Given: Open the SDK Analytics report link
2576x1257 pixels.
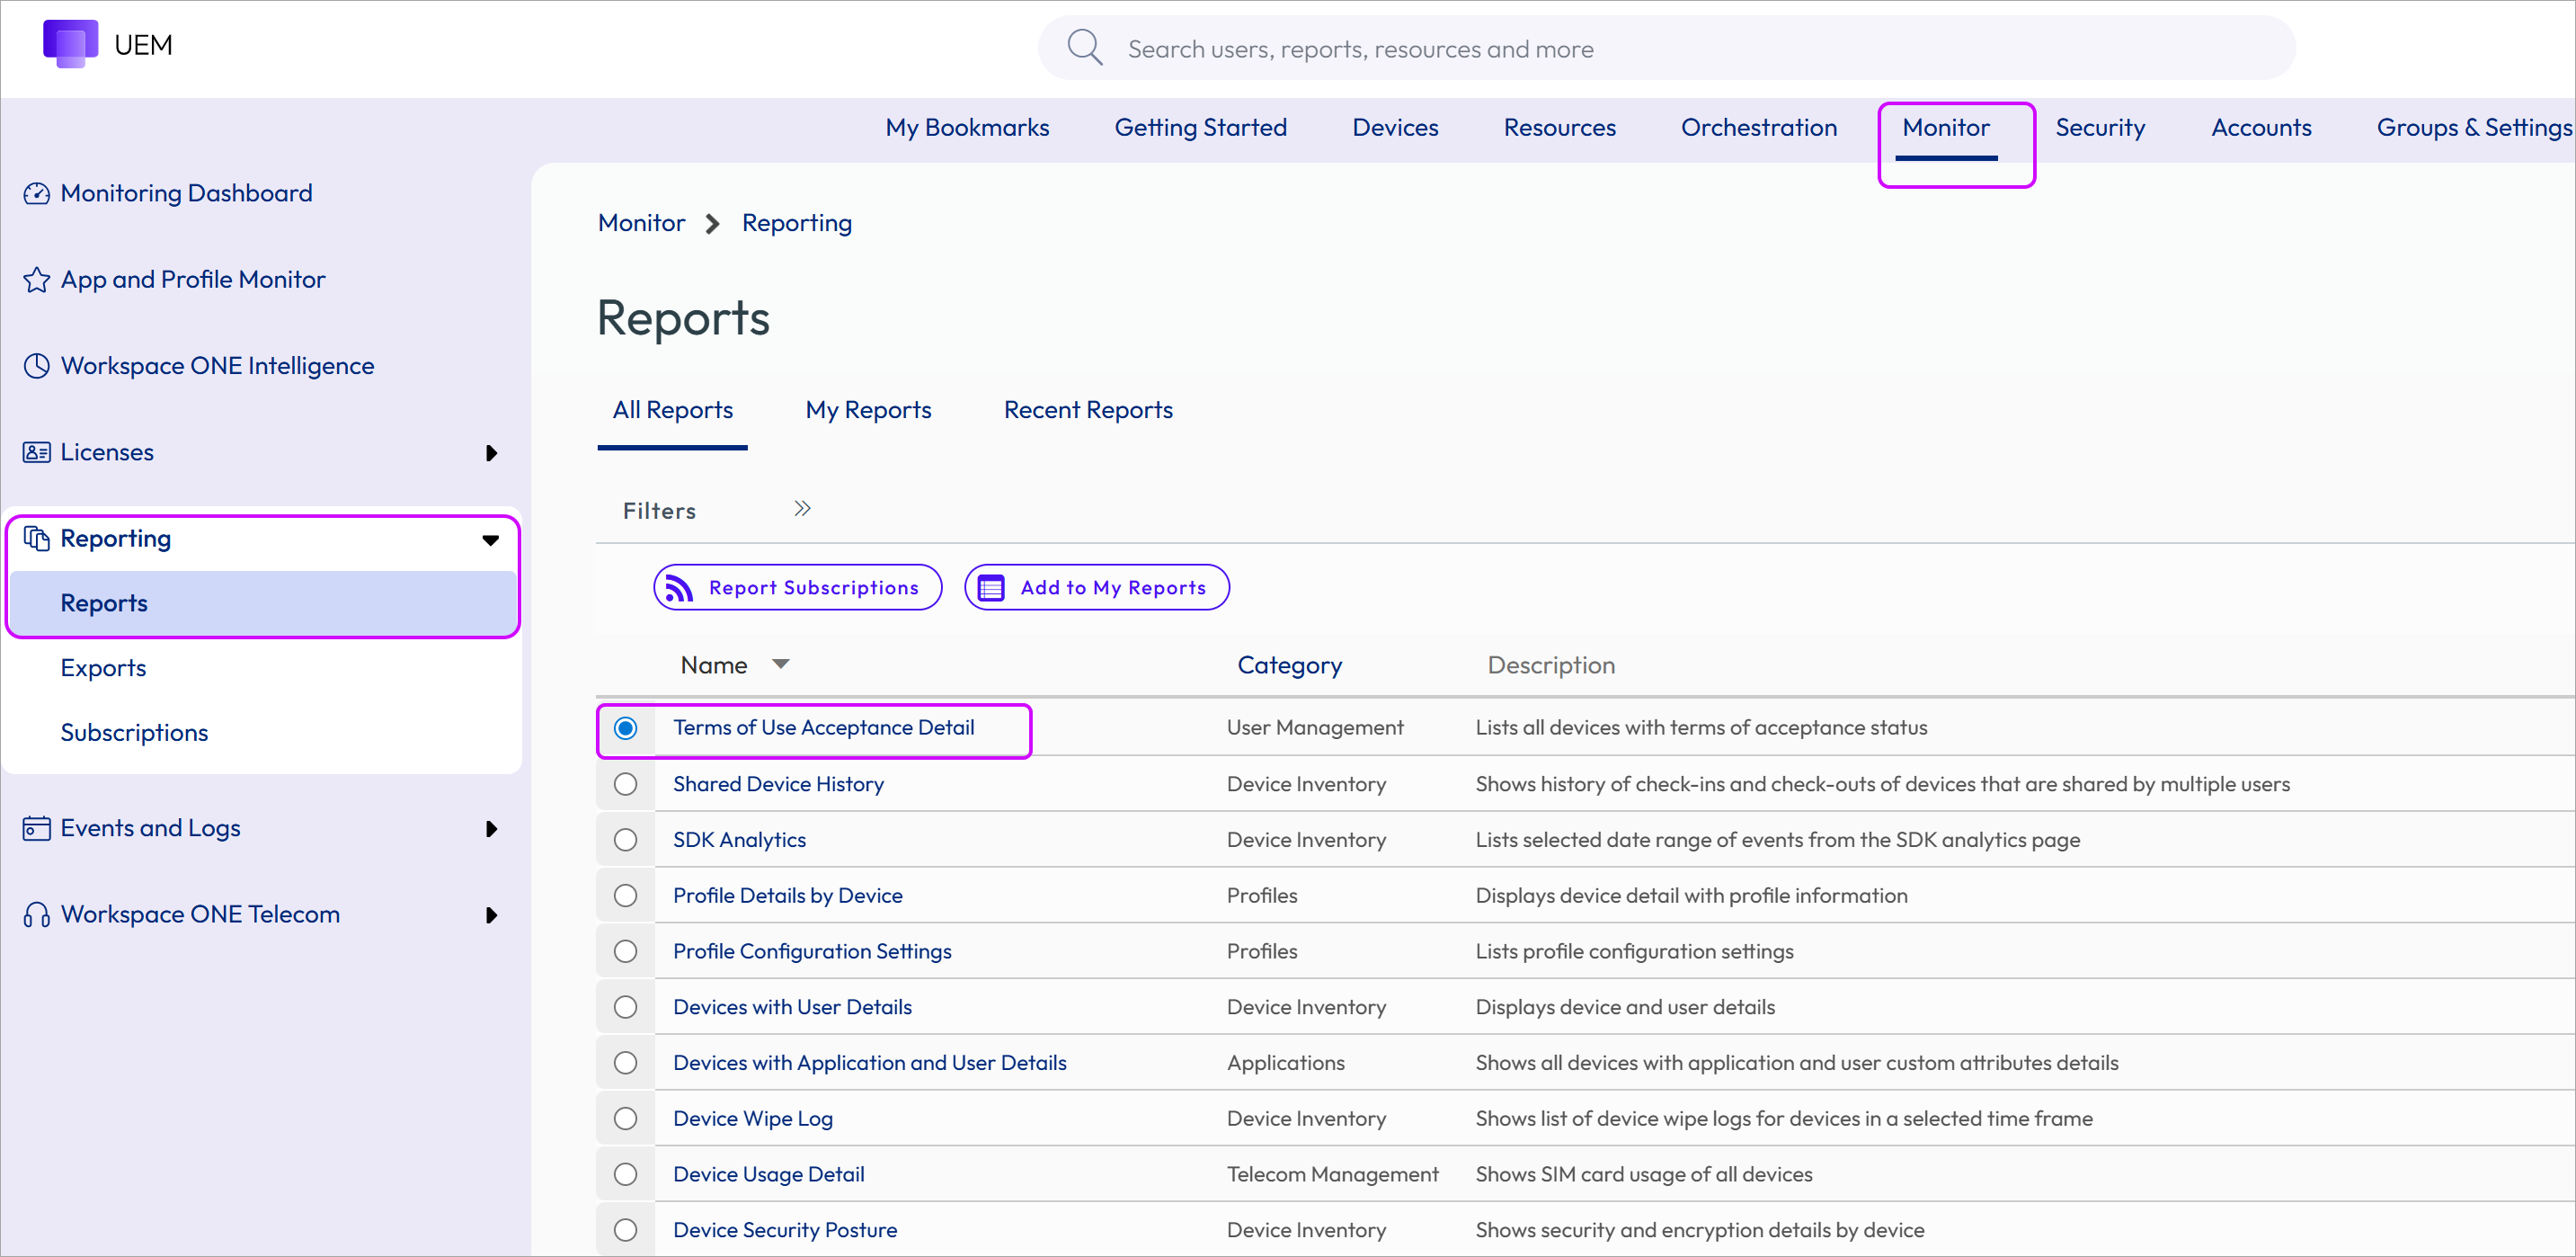Looking at the screenshot, I should point(739,840).
